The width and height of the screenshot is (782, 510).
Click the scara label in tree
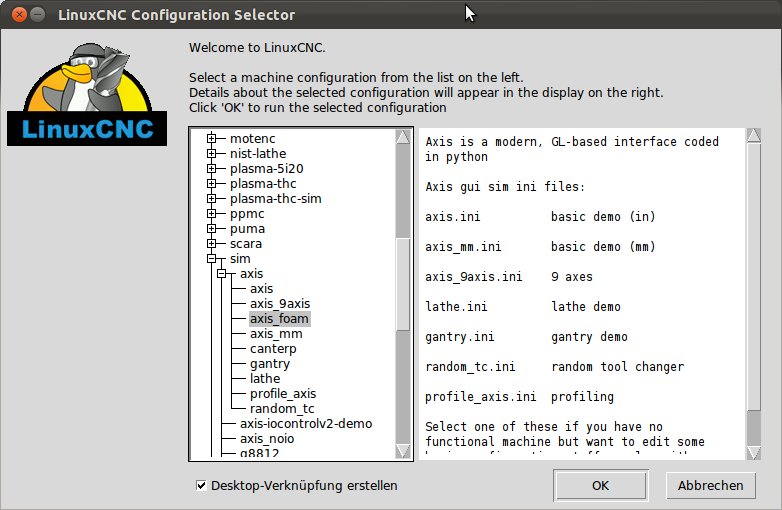pyautogui.click(x=245, y=243)
